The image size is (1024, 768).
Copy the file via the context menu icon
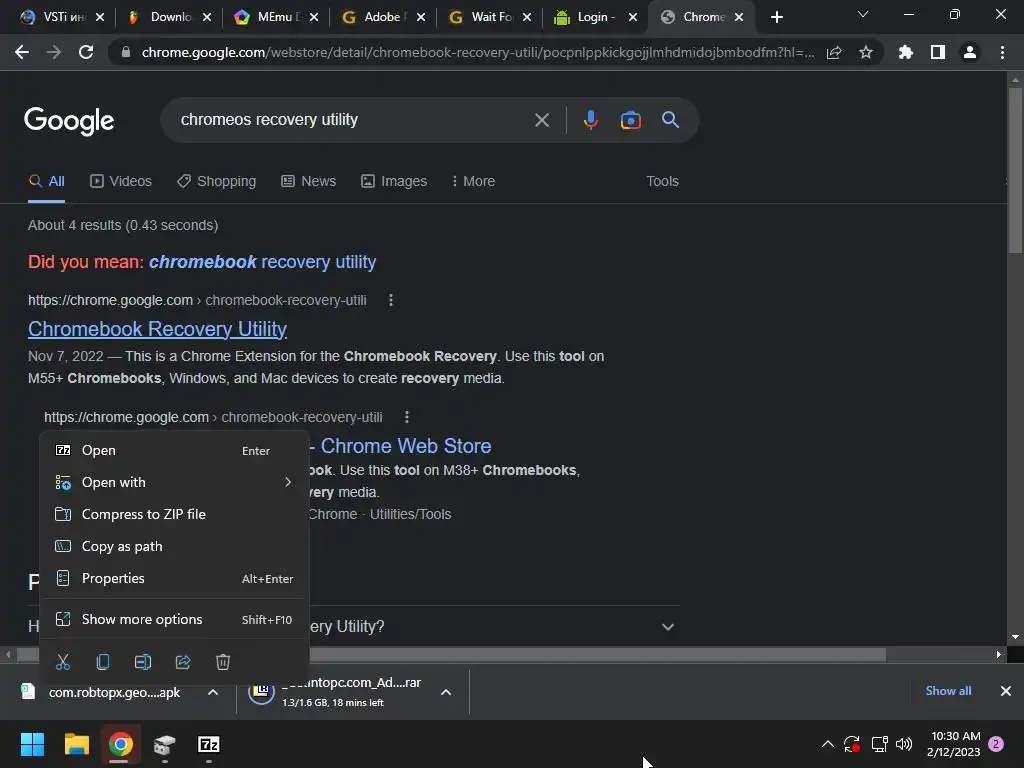(103, 662)
